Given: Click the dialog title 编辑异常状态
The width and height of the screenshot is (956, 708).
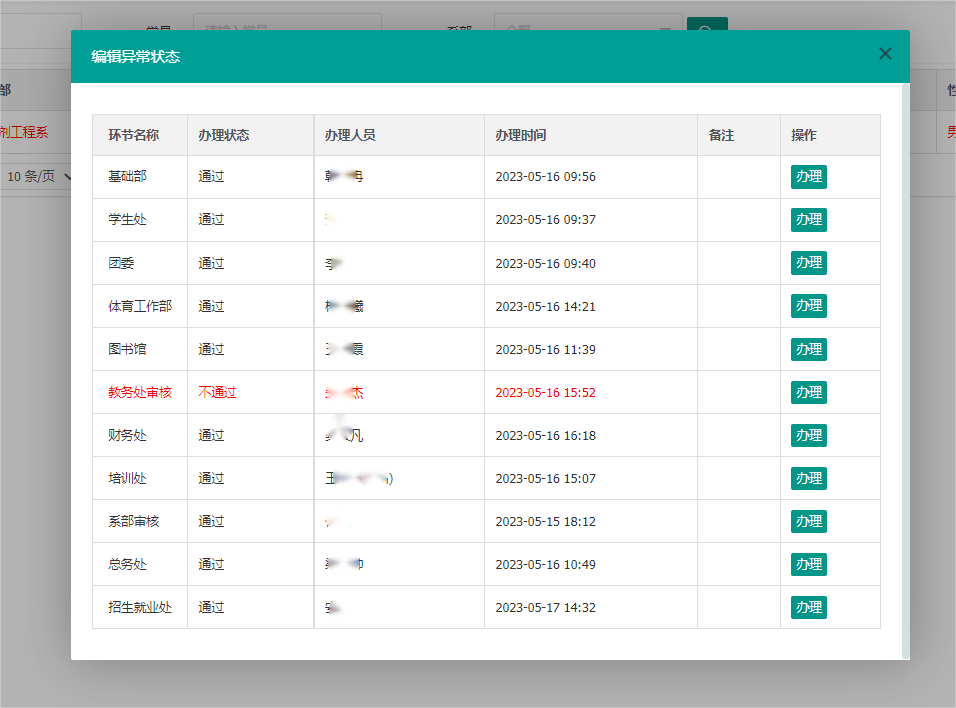Looking at the screenshot, I should point(135,57).
